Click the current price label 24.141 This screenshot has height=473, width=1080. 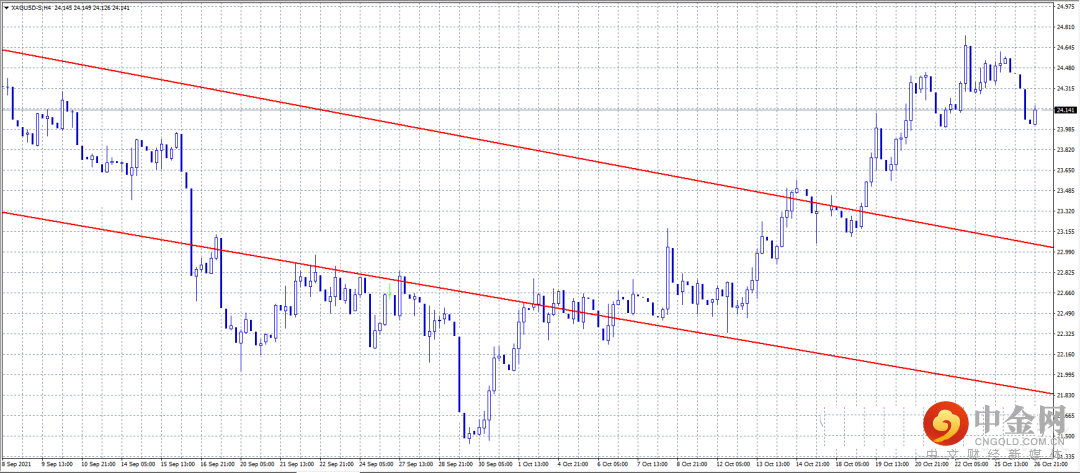[1064, 109]
